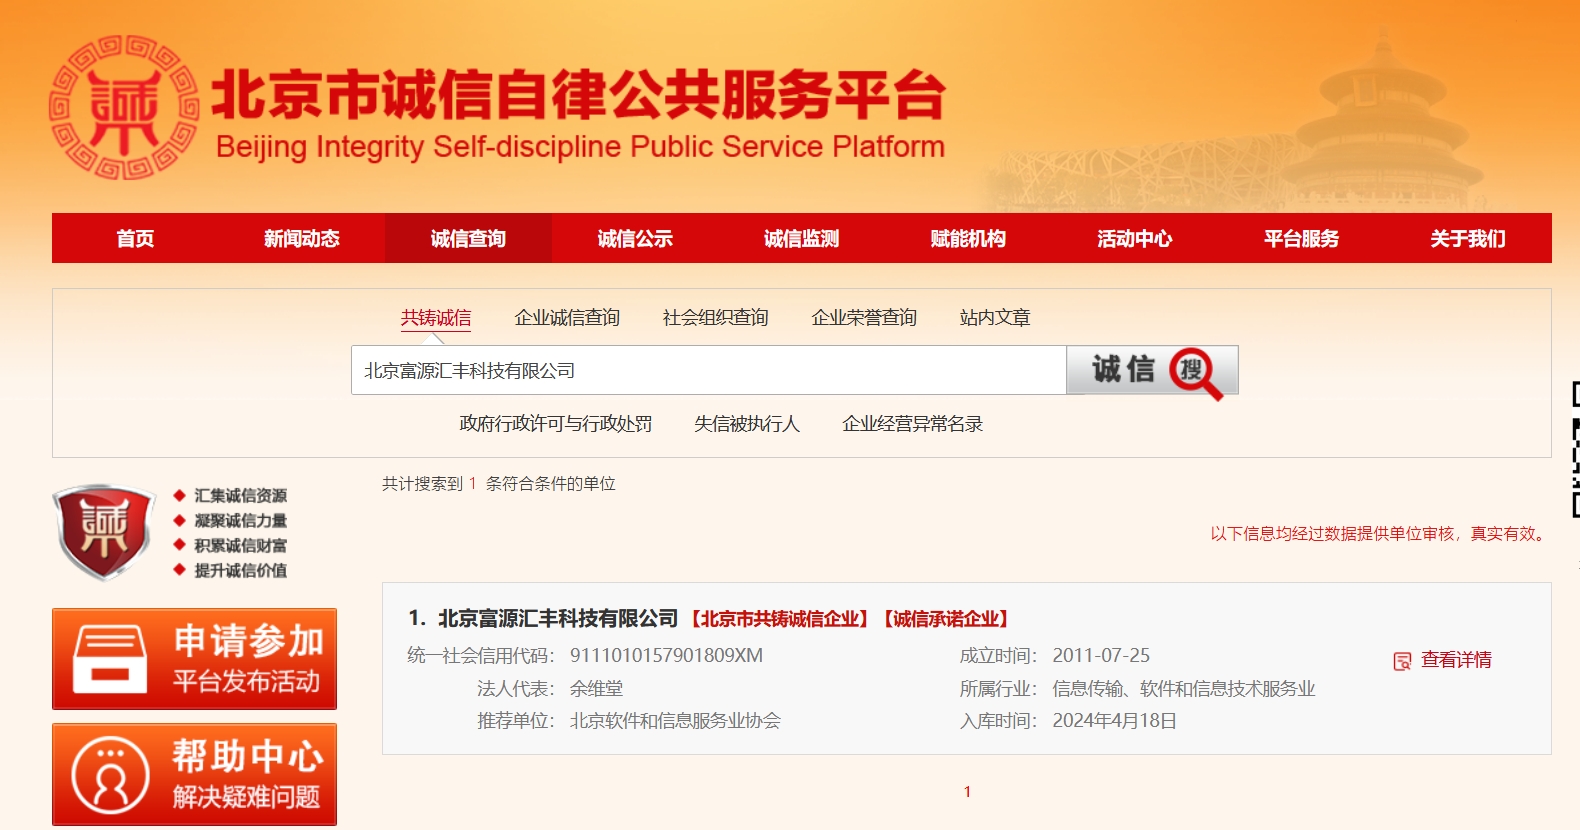Screen dimensions: 1580x830
Task: Click the person icon on 帮助中心 banner
Action: tap(110, 775)
